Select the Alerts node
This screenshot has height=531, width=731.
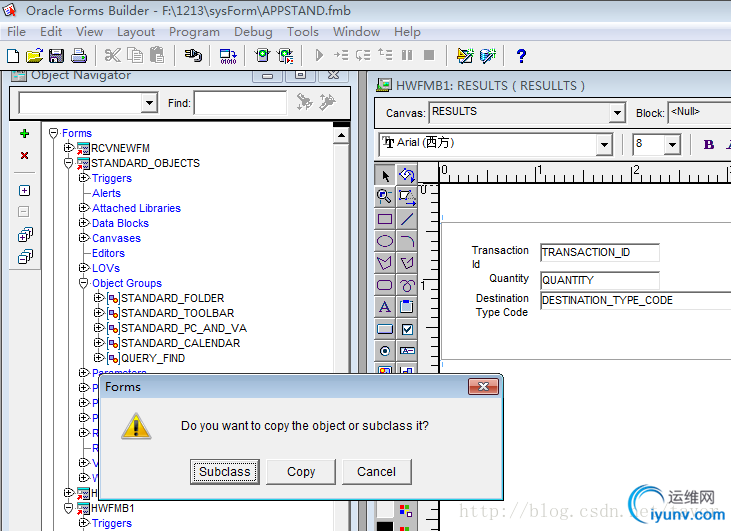106,193
